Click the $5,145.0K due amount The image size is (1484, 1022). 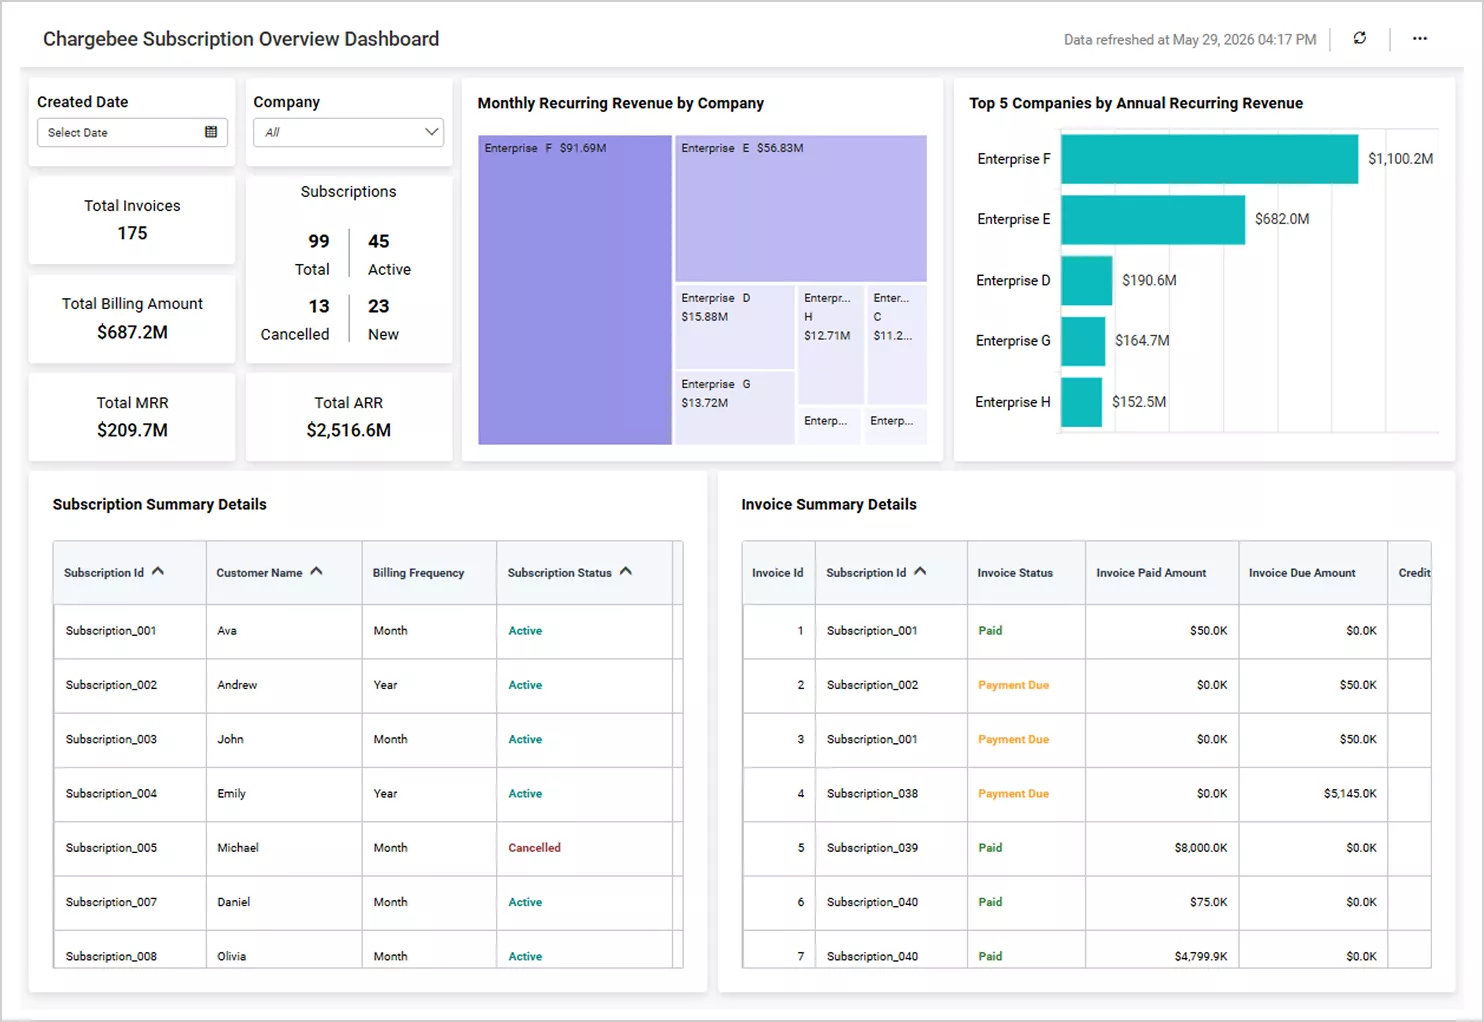pyautogui.click(x=1350, y=794)
